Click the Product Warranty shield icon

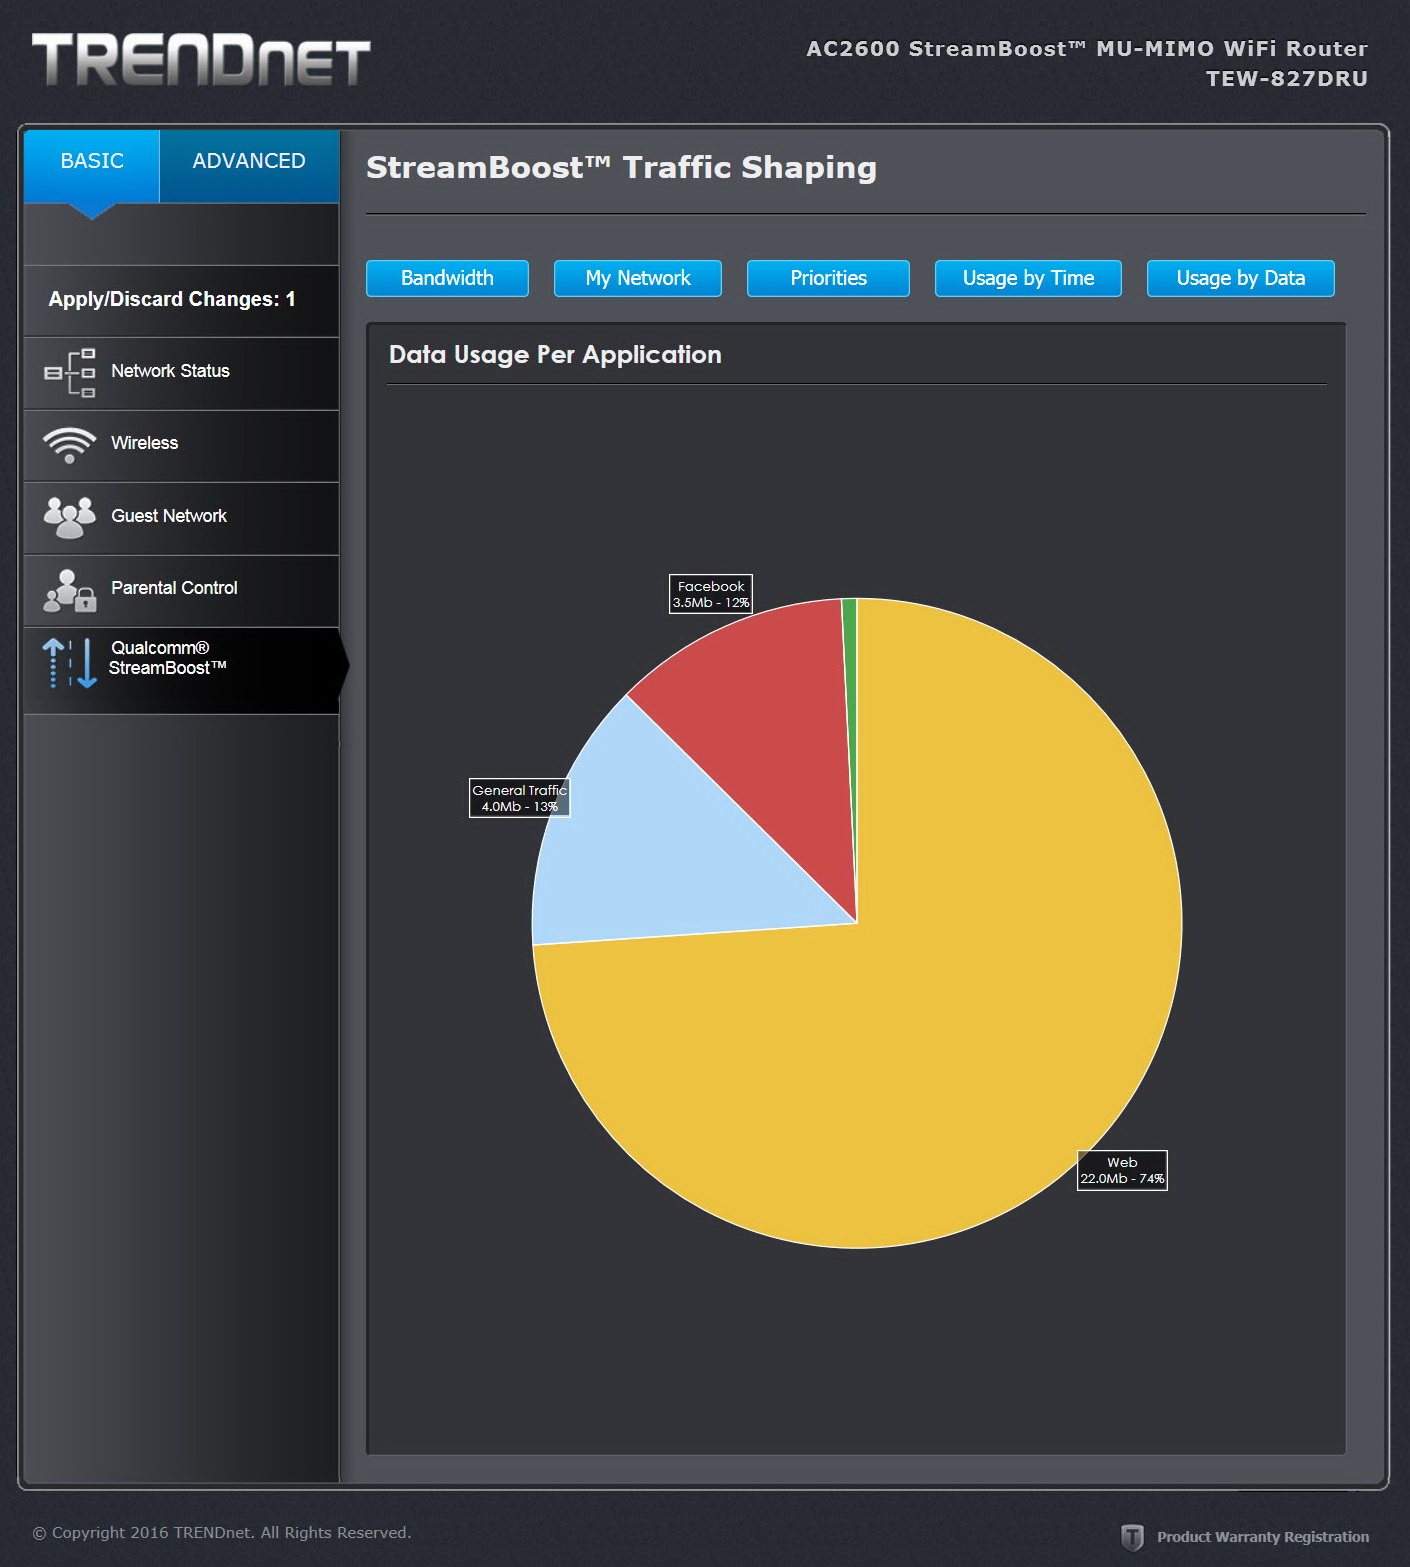point(1132,1537)
